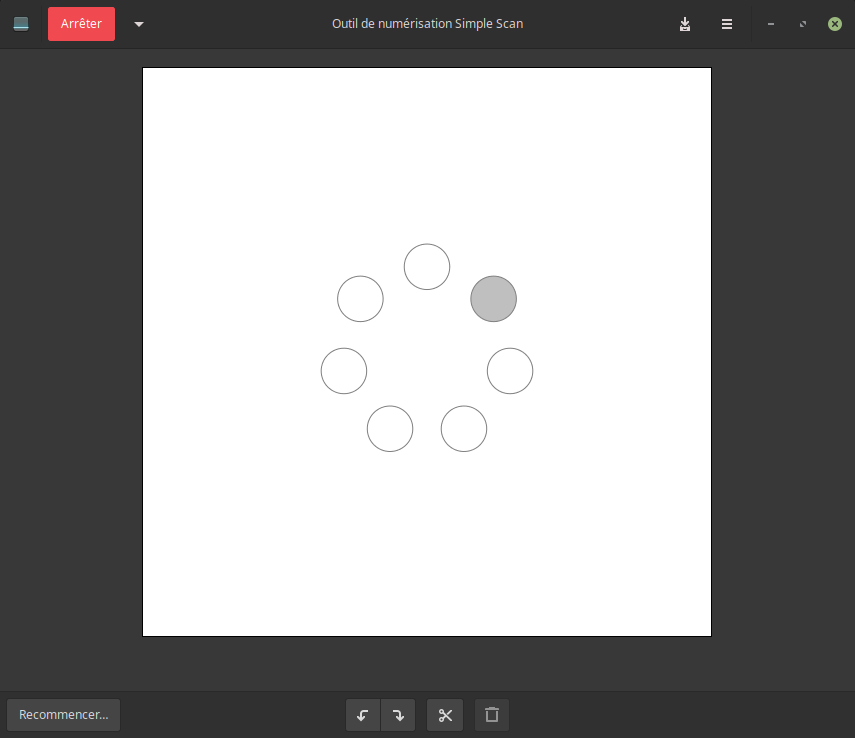Image resolution: width=855 pixels, height=738 pixels.
Task: Close the Simple Scan window
Action: [835, 24]
